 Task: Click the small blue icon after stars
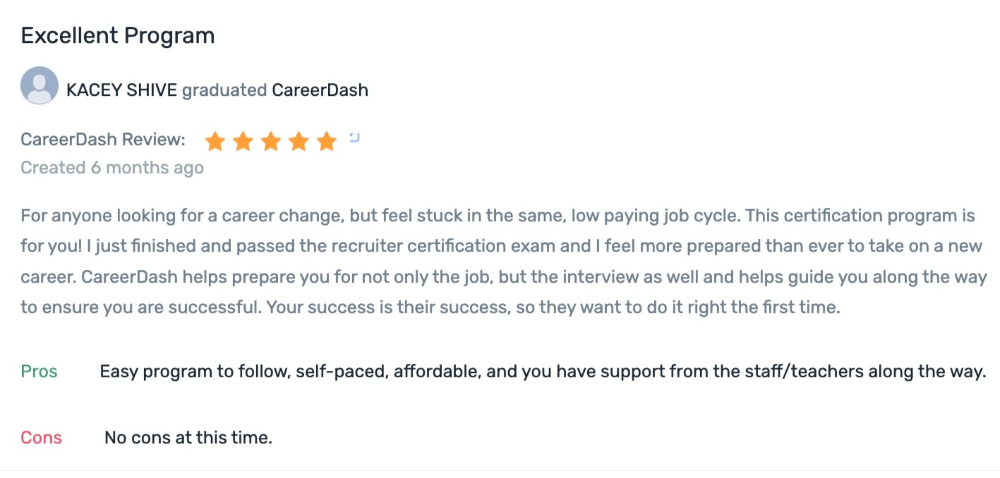[x=355, y=137]
